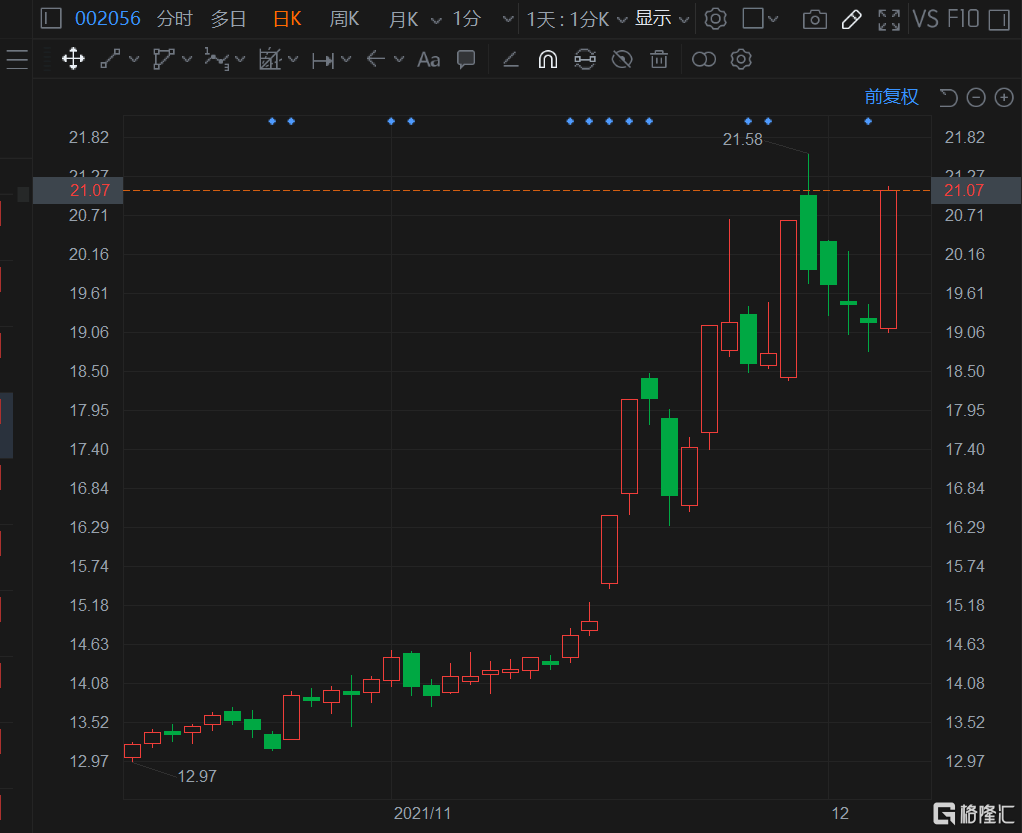Switch to 周K weekly chart tab
This screenshot has width=1022, height=833.
344,19
